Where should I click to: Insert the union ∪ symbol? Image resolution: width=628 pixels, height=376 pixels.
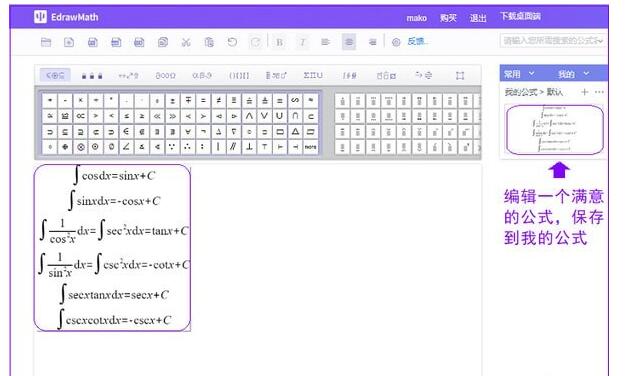[x=280, y=116]
